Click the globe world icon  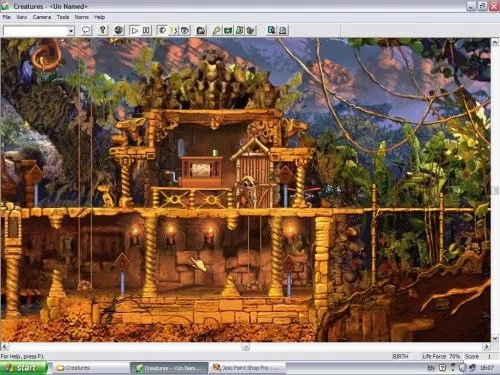119,30
